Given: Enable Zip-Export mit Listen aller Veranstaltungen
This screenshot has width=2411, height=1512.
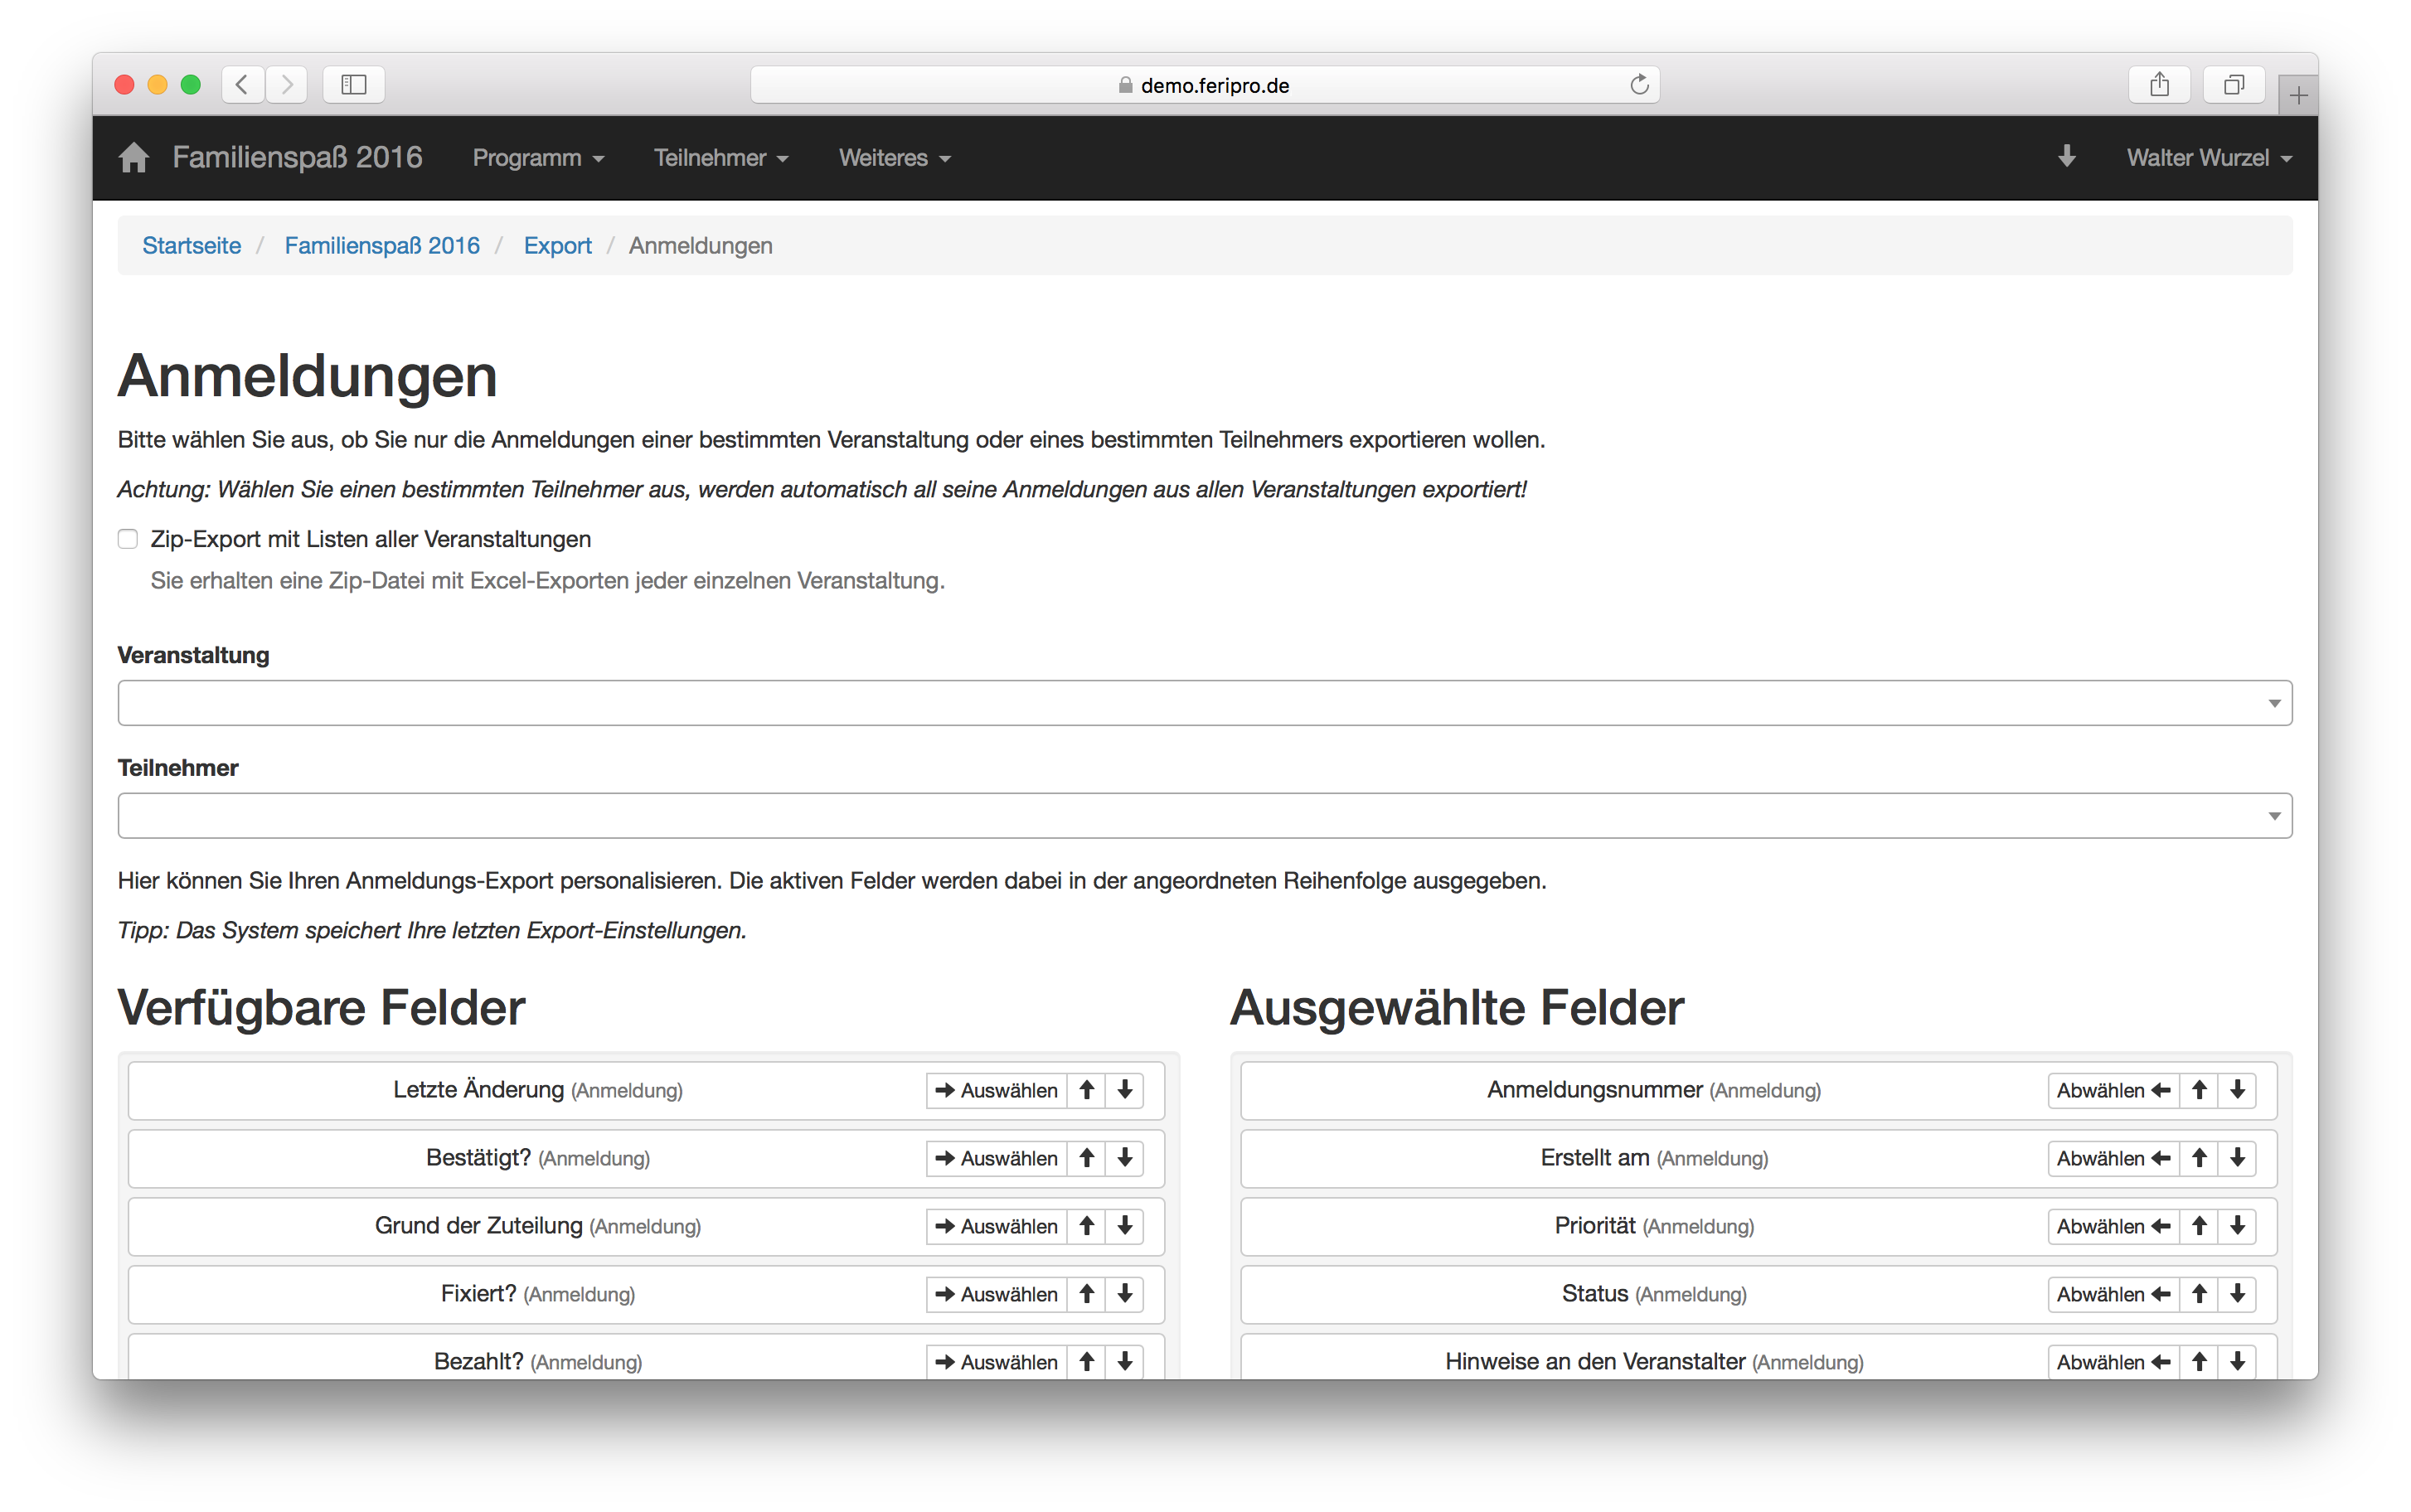Looking at the screenshot, I should pyautogui.click(x=128, y=539).
